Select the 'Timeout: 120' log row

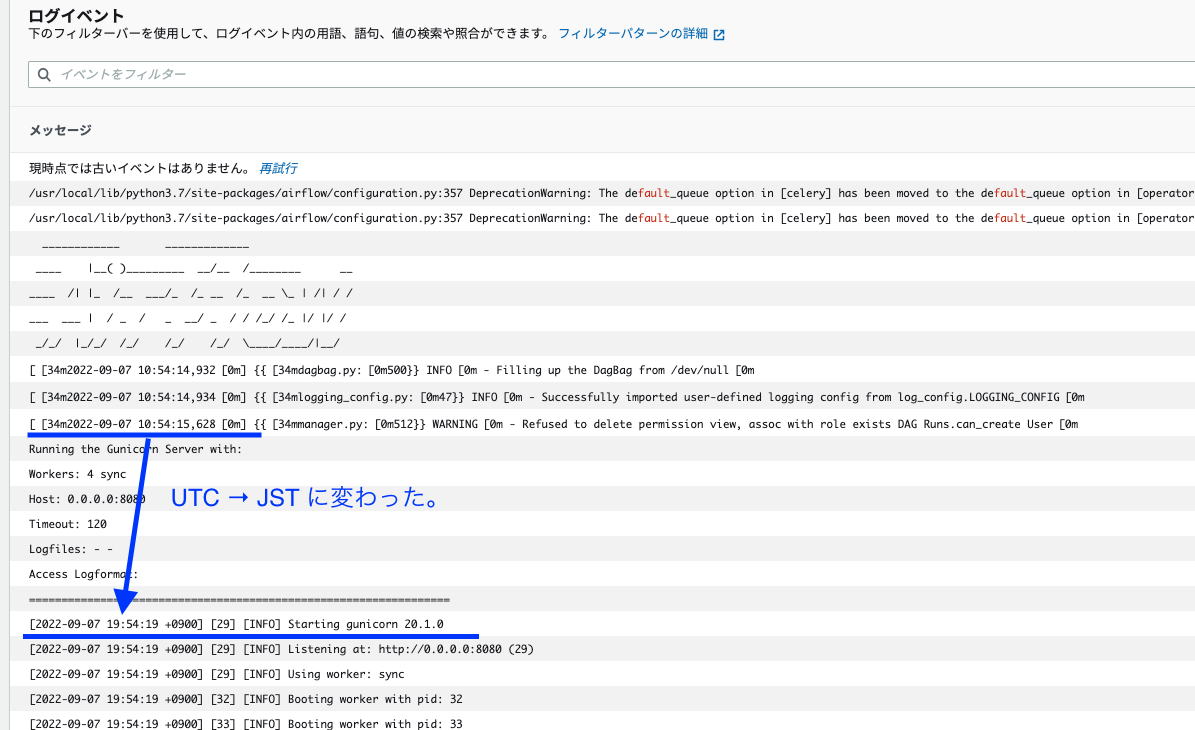(x=602, y=524)
